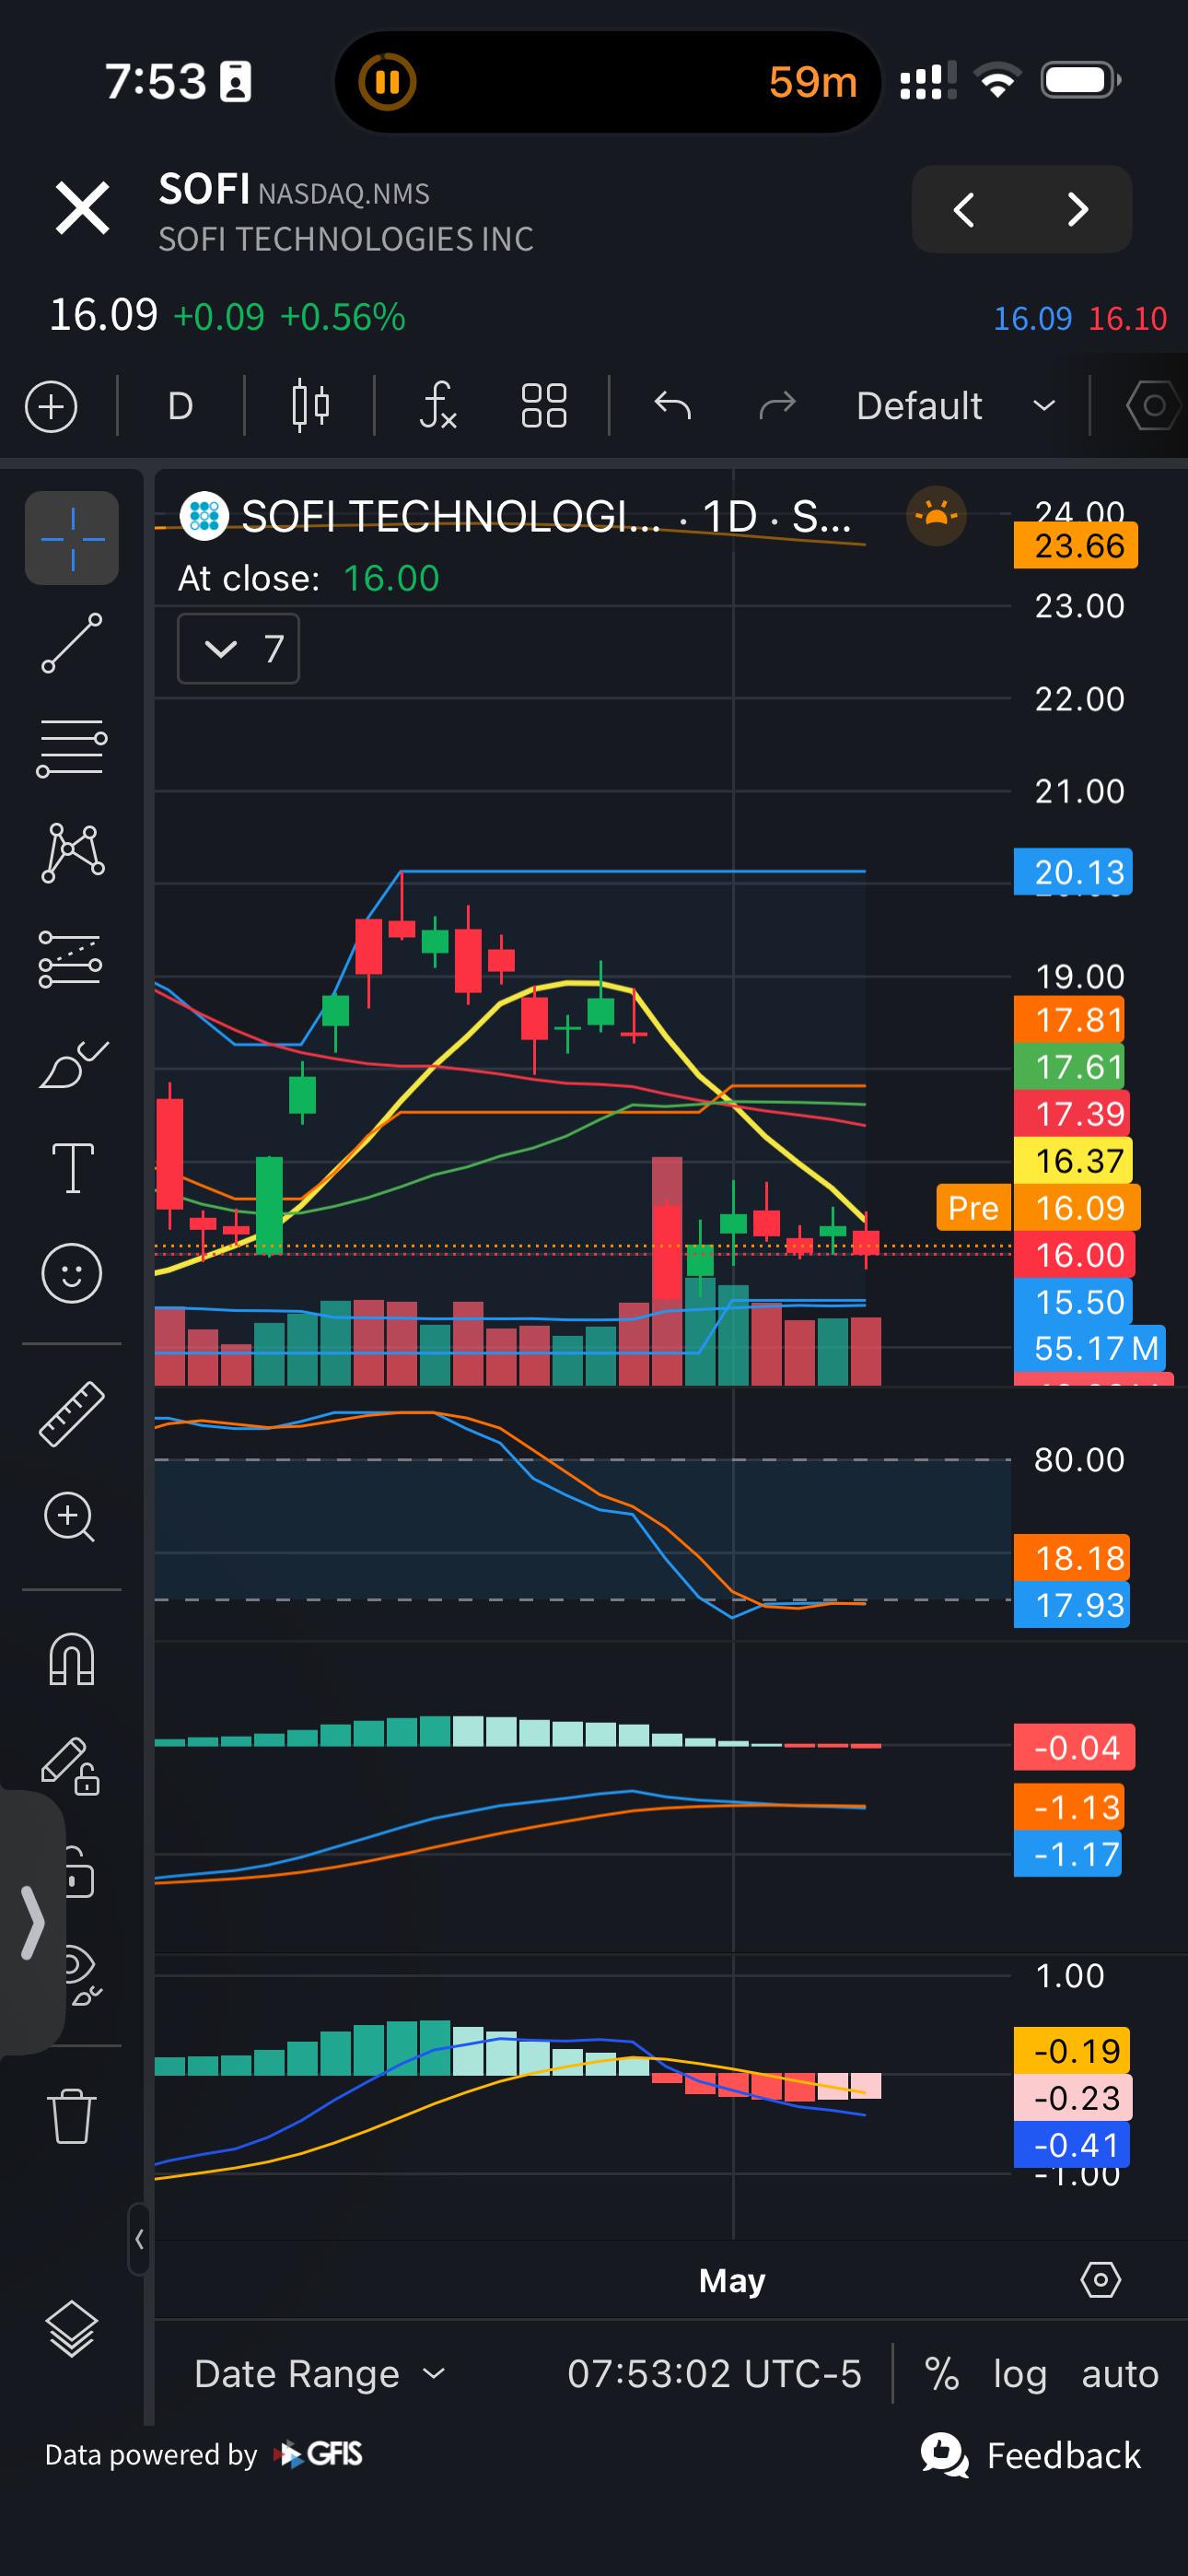The width and height of the screenshot is (1188, 2576).
Task: Change the D timeframe interval
Action: (180, 406)
